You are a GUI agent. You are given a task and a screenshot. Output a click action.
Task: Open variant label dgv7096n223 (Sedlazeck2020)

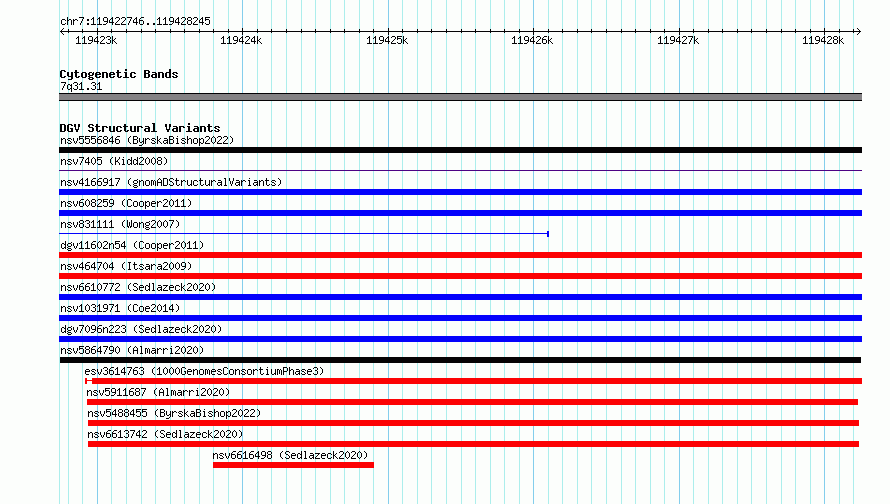(141, 329)
